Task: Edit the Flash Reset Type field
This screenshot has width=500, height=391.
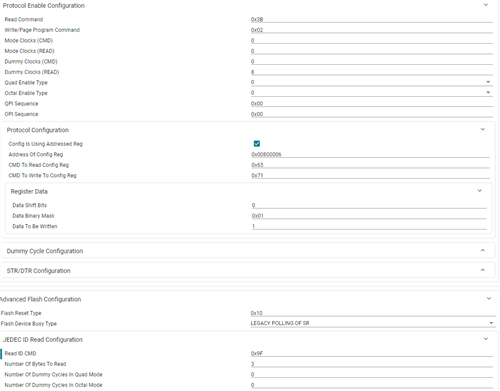Action: [373, 313]
